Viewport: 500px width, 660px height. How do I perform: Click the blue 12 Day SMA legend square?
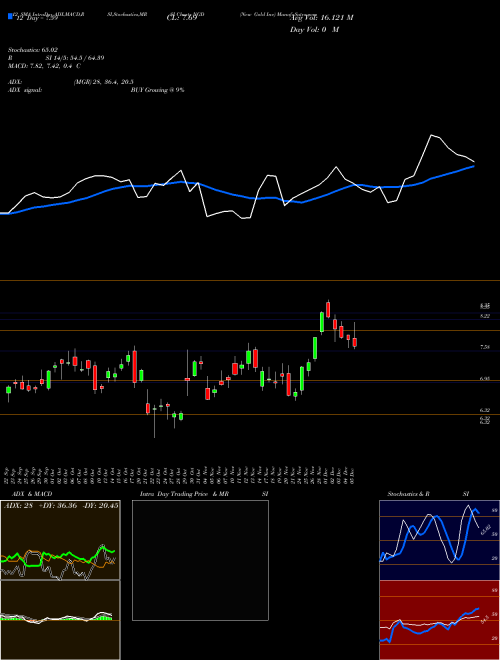[x=10, y=17]
